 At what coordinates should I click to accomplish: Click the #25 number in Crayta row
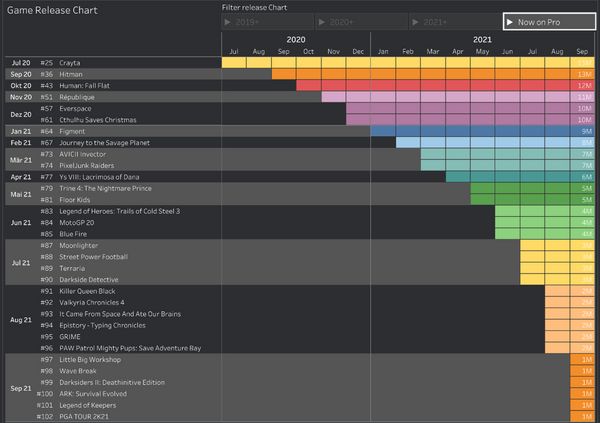[47, 63]
